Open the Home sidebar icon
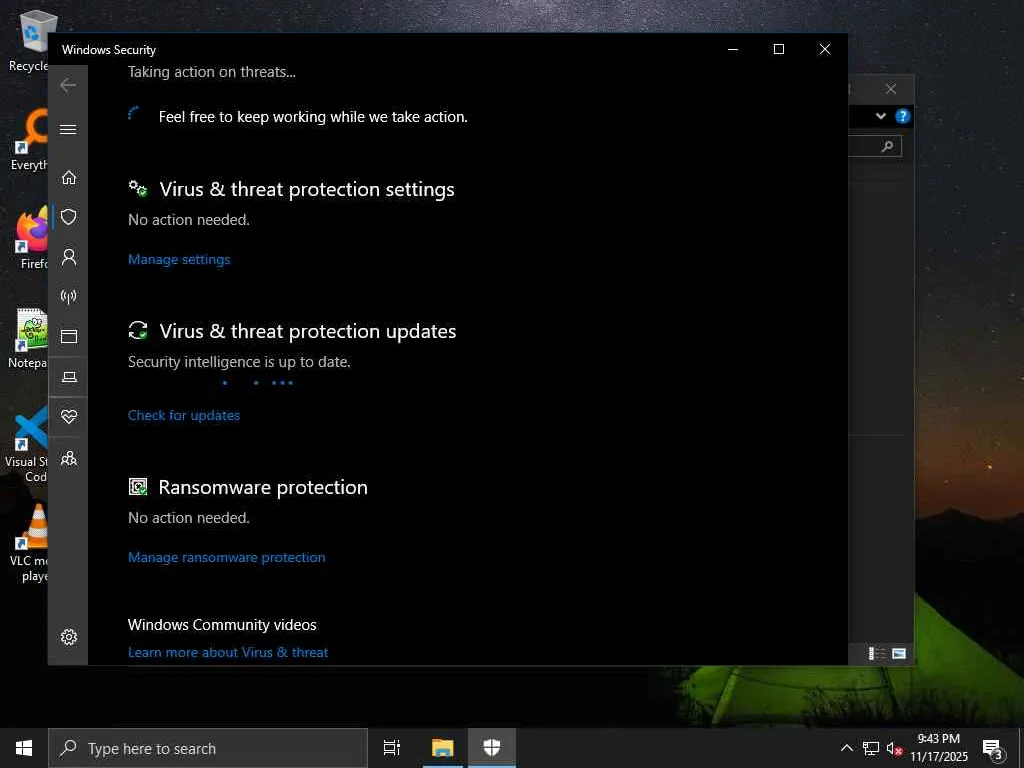Screen dimensions: 1024x768 click(x=69, y=177)
